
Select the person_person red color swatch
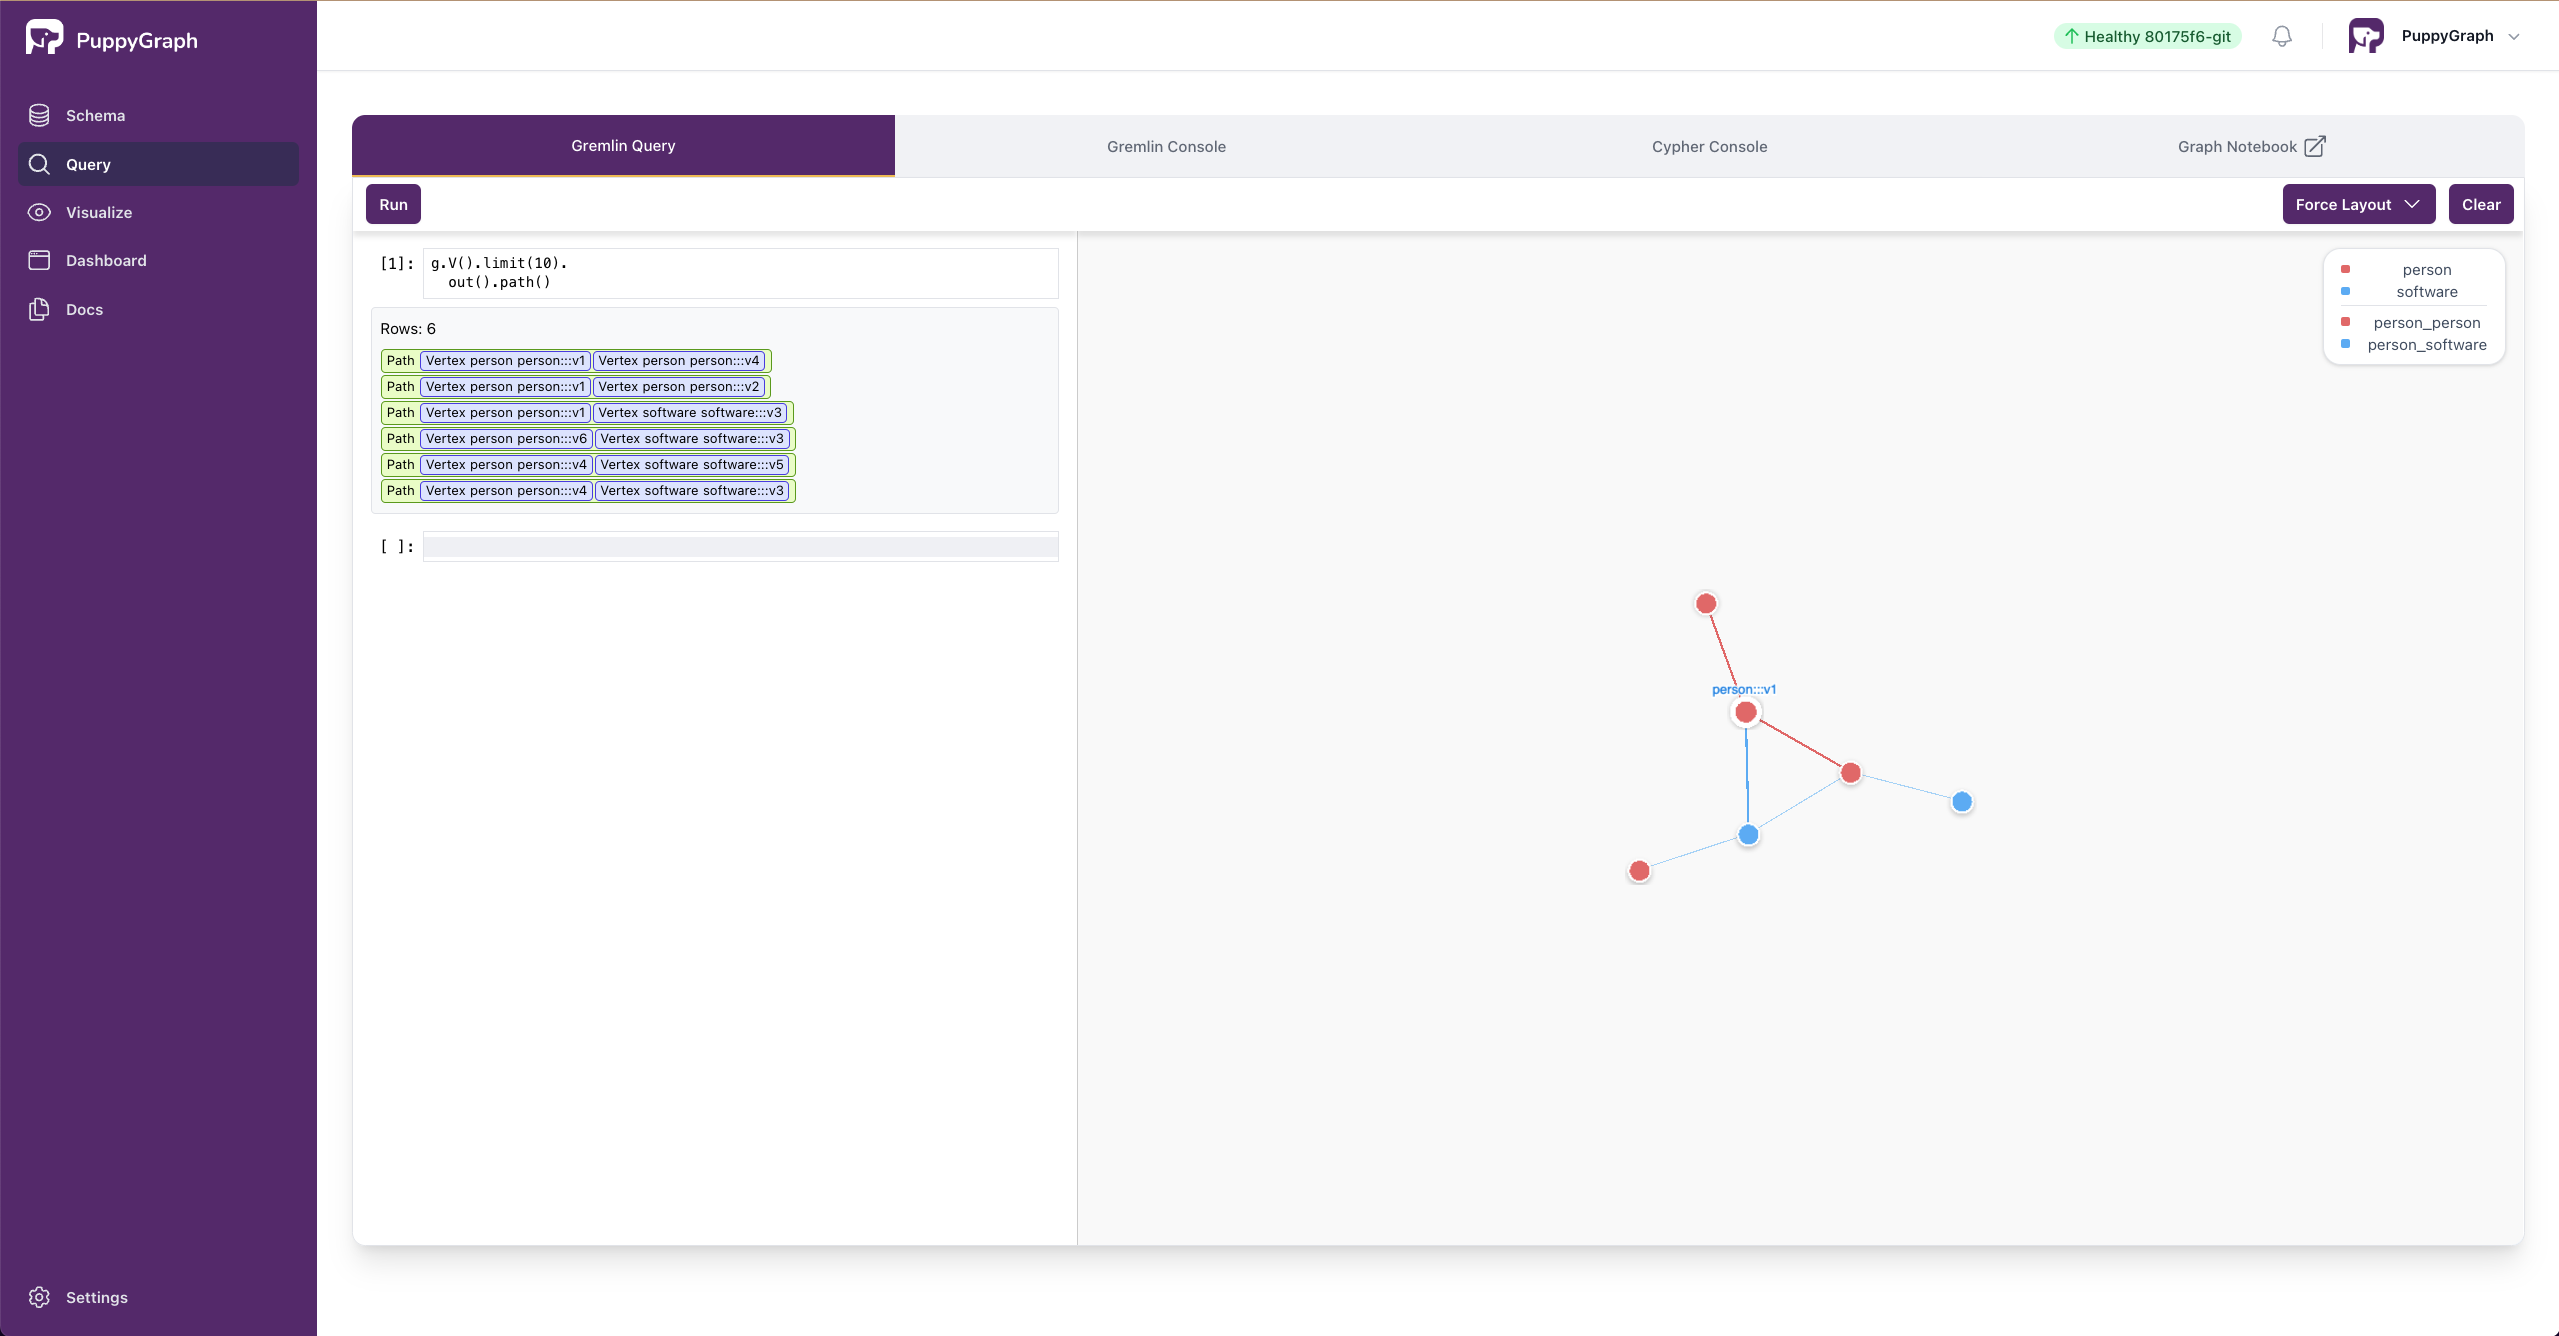(x=2347, y=321)
